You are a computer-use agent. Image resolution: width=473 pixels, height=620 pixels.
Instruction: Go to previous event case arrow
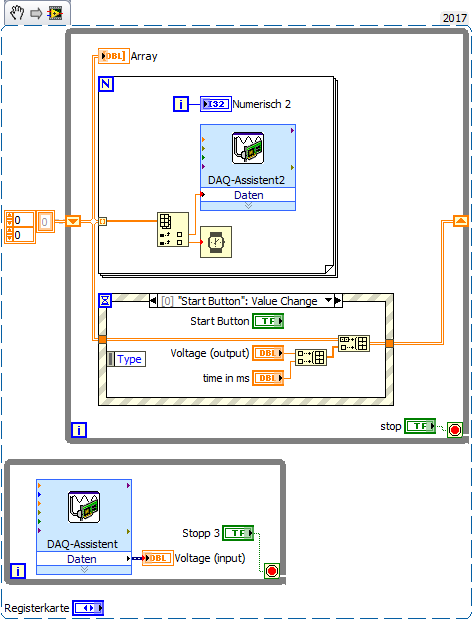pos(153,301)
